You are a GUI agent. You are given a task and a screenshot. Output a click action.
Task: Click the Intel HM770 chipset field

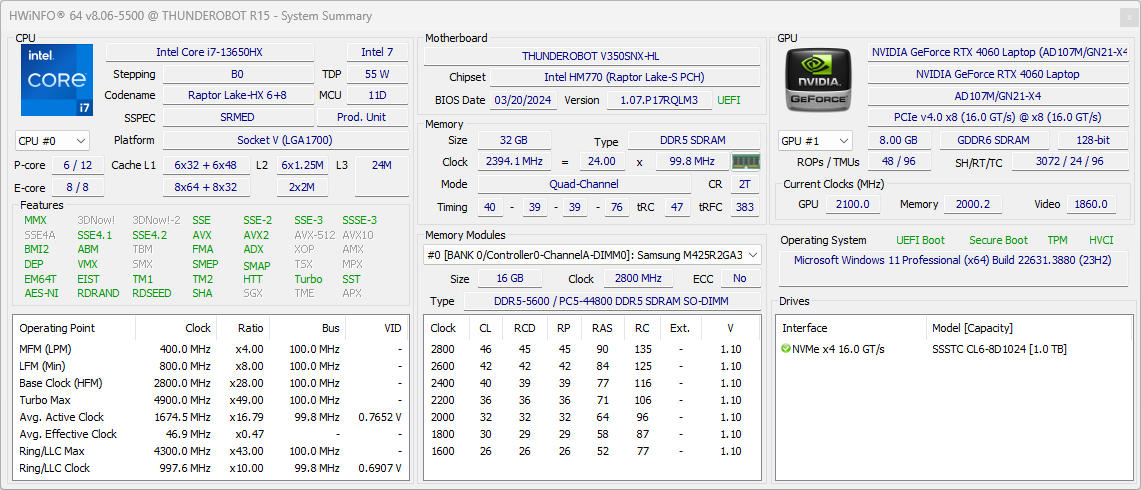tap(626, 77)
